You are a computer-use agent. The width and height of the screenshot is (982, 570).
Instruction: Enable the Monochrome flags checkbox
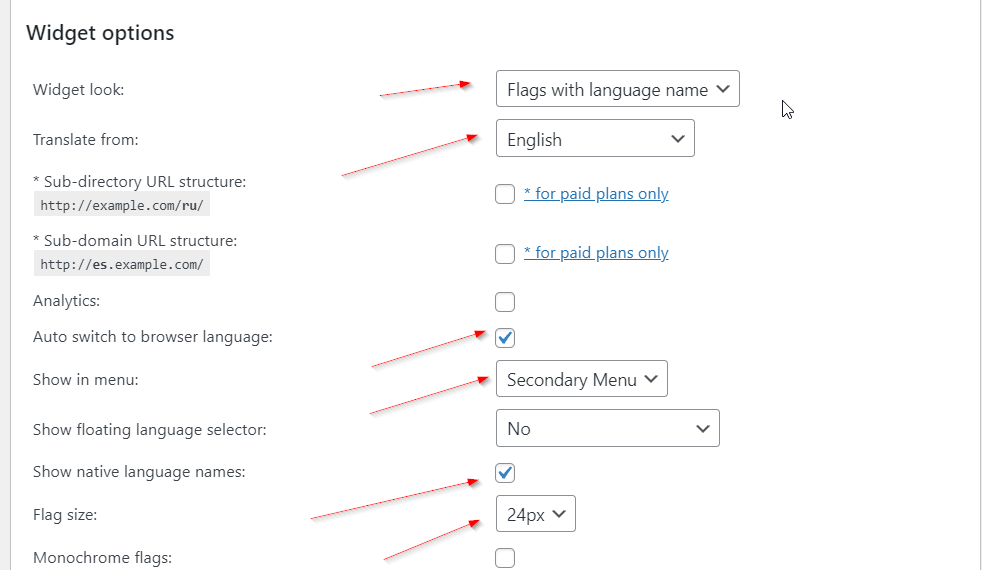(x=505, y=558)
